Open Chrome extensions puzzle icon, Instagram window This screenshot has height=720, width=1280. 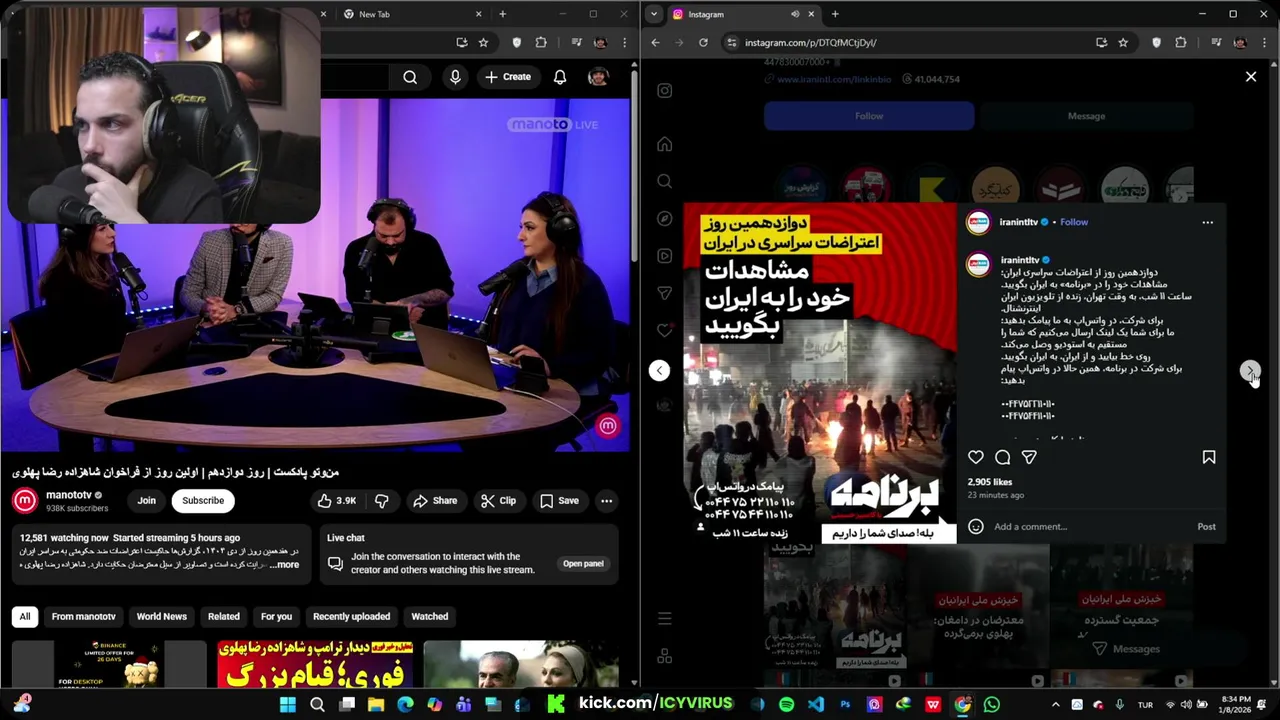1181,43
